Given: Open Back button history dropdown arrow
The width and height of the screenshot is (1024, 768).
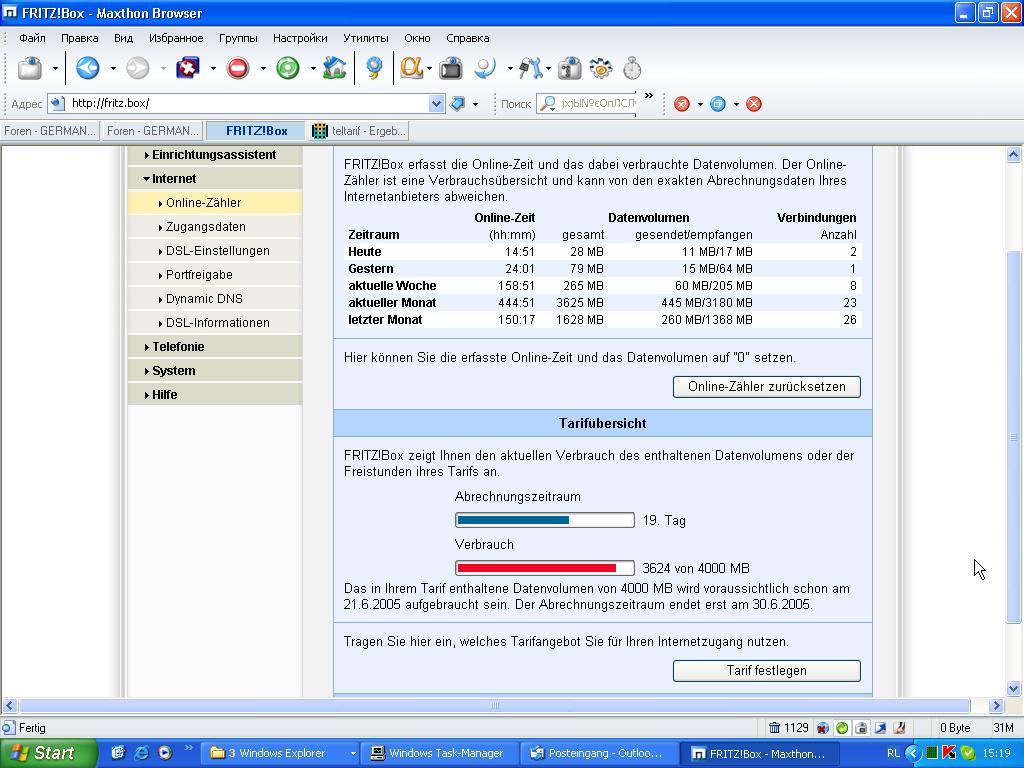Looking at the screenshot, I should pos(113,68).
